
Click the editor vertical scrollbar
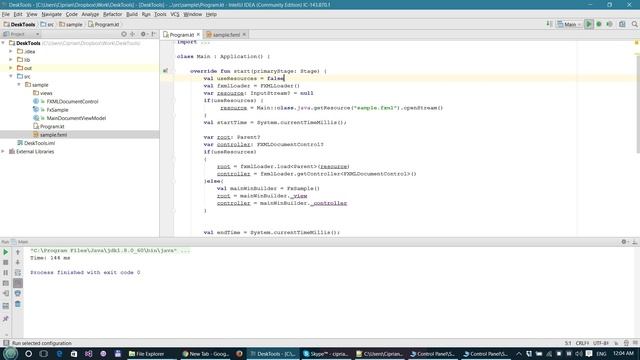(x=638, y=104)
